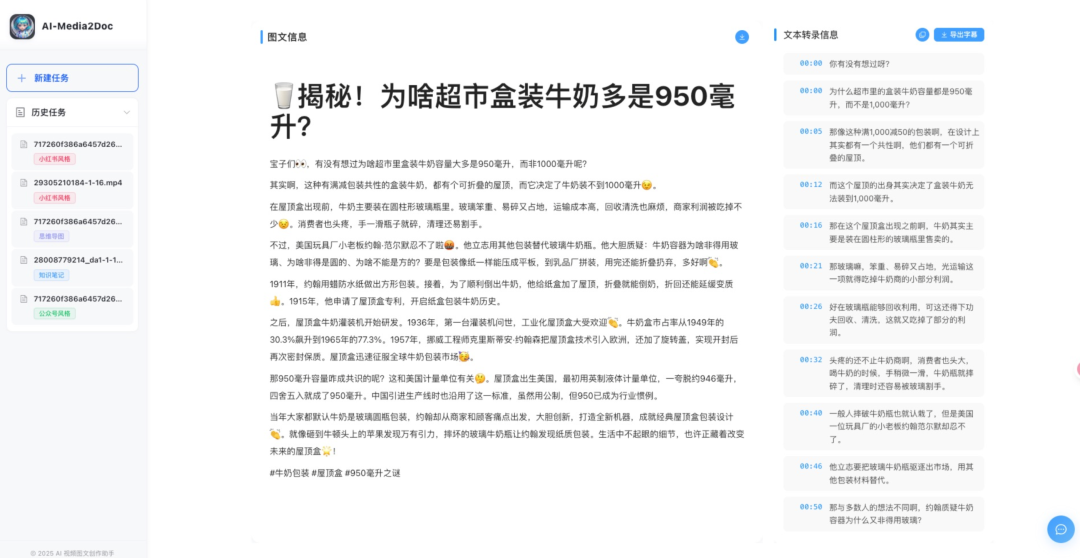Click the paragraph starting 其实啊，这种有满减包装

tap(464, 185)
